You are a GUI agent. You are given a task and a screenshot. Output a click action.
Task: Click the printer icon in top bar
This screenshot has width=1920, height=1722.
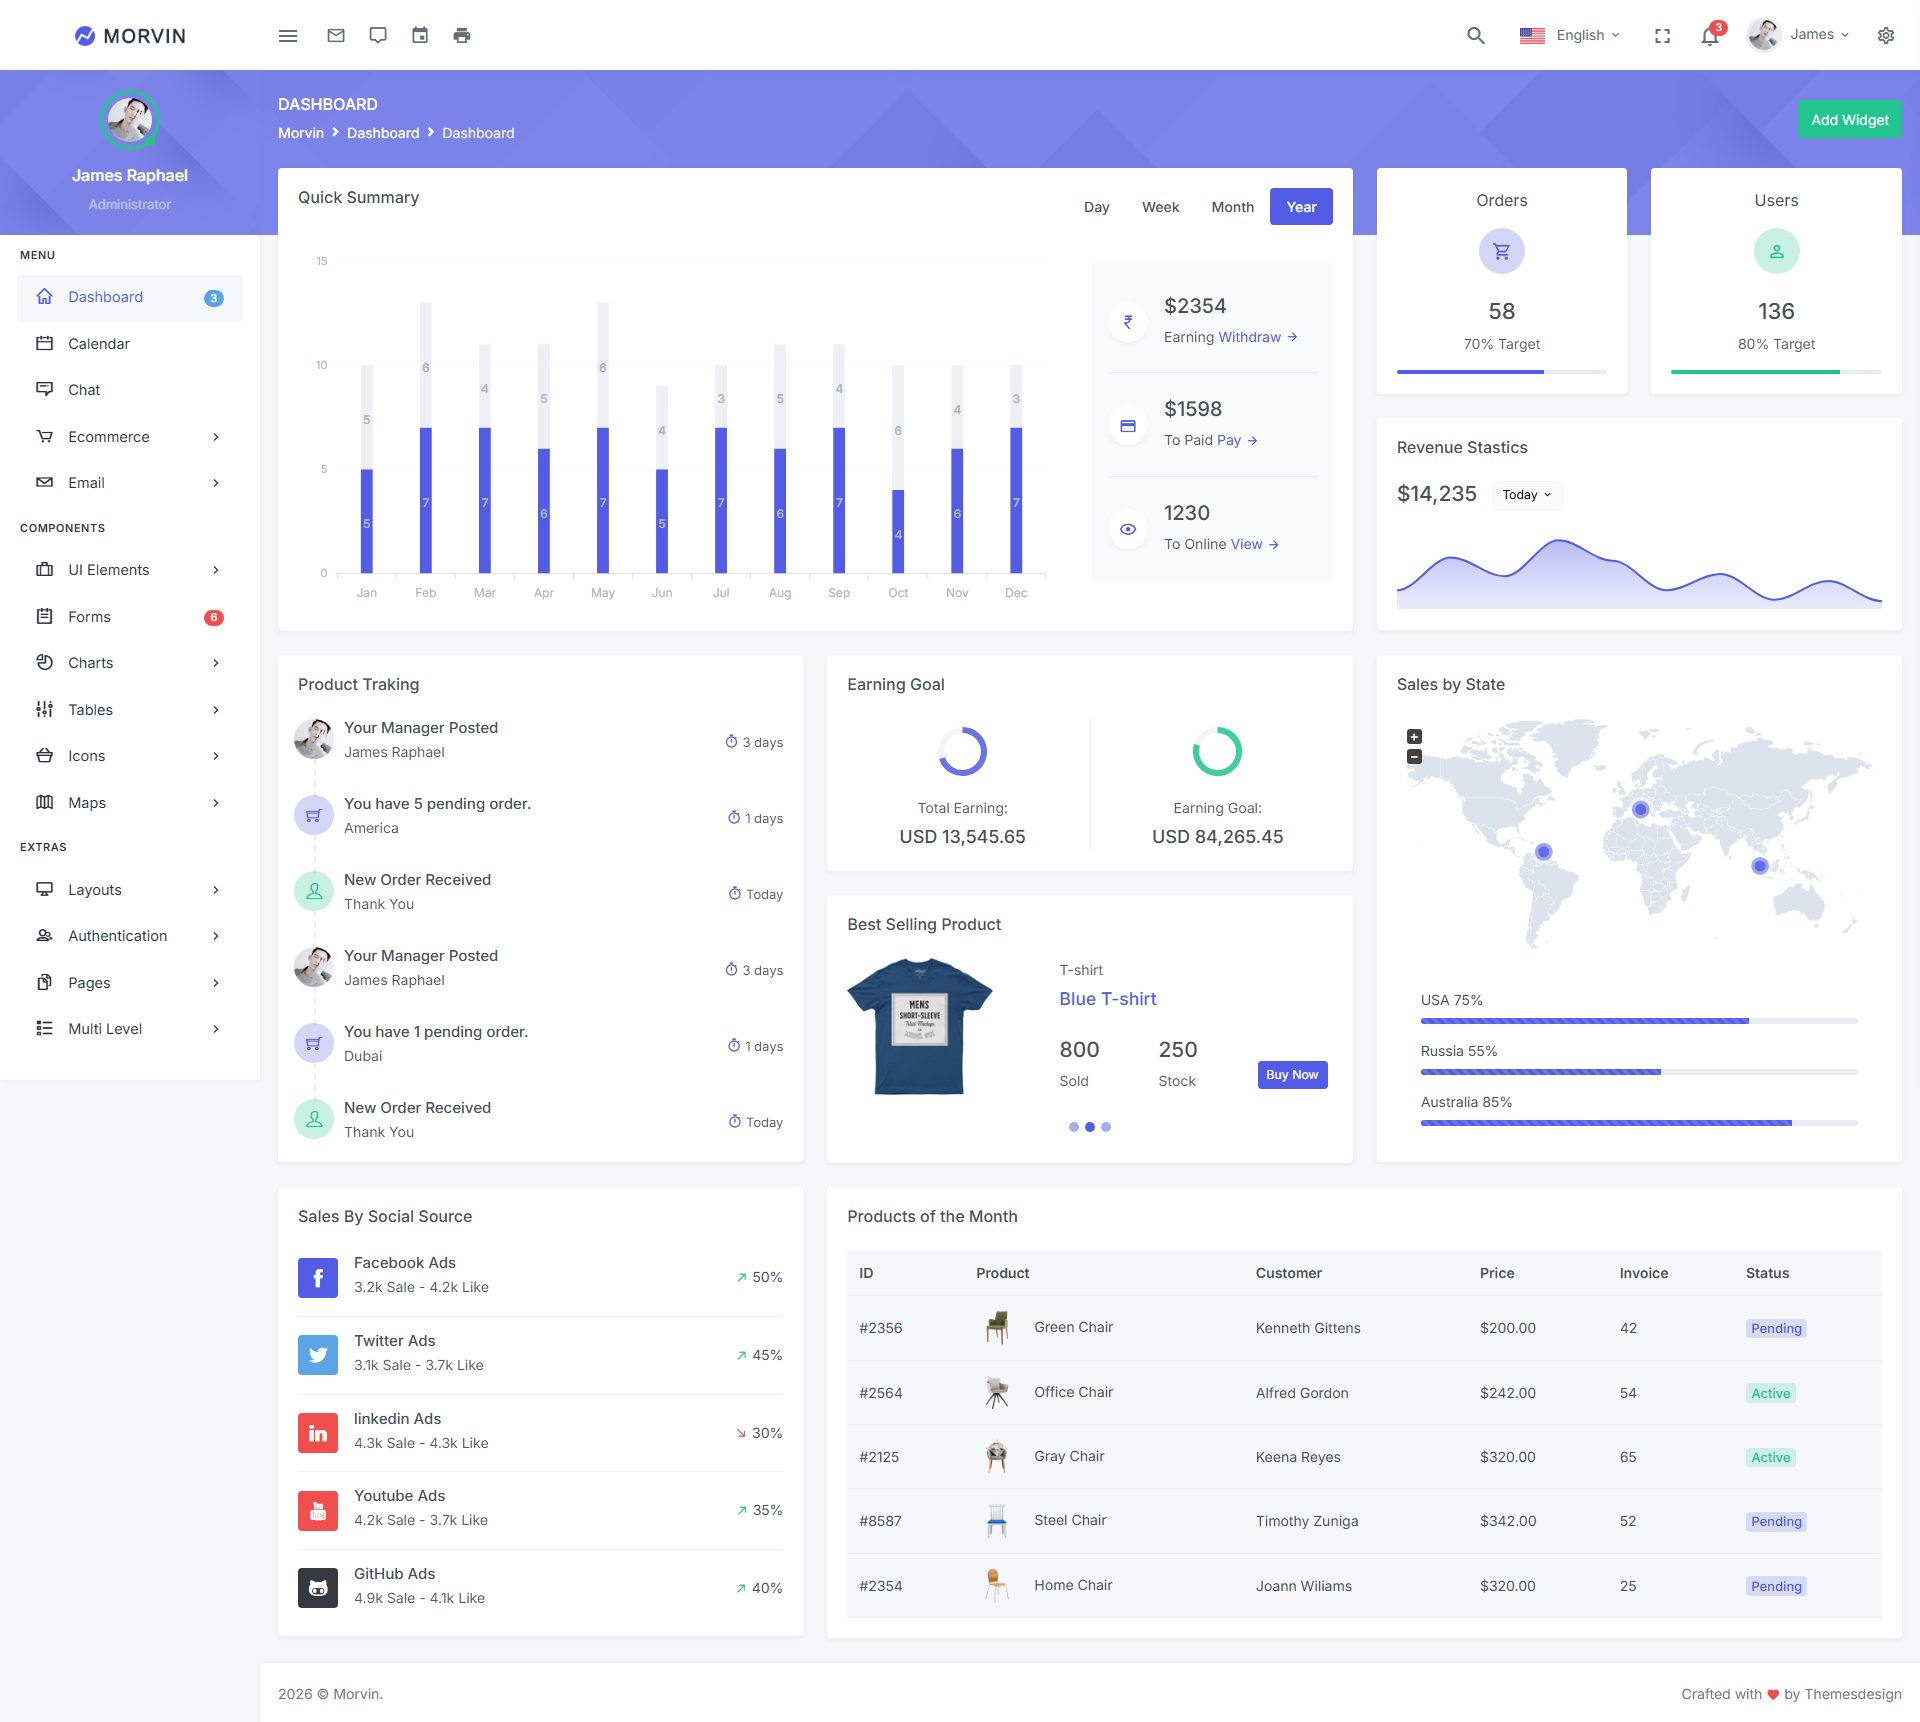click(x=462, y=35)
